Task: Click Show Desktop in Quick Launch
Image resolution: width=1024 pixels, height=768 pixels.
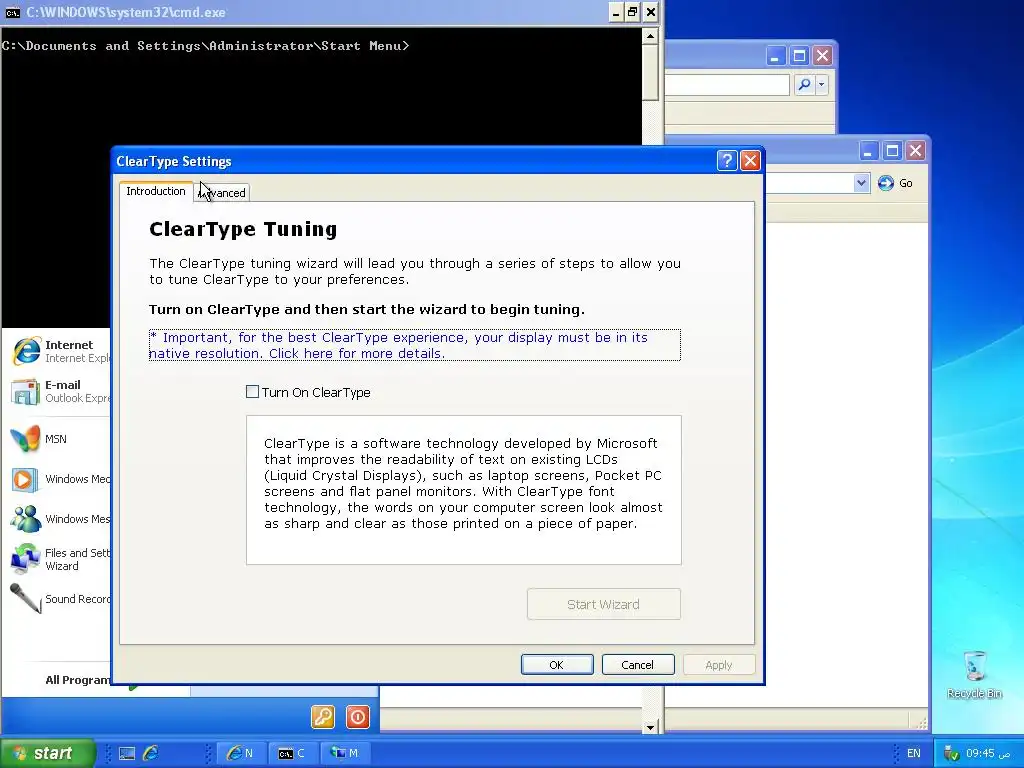Action: click(127, 754)
